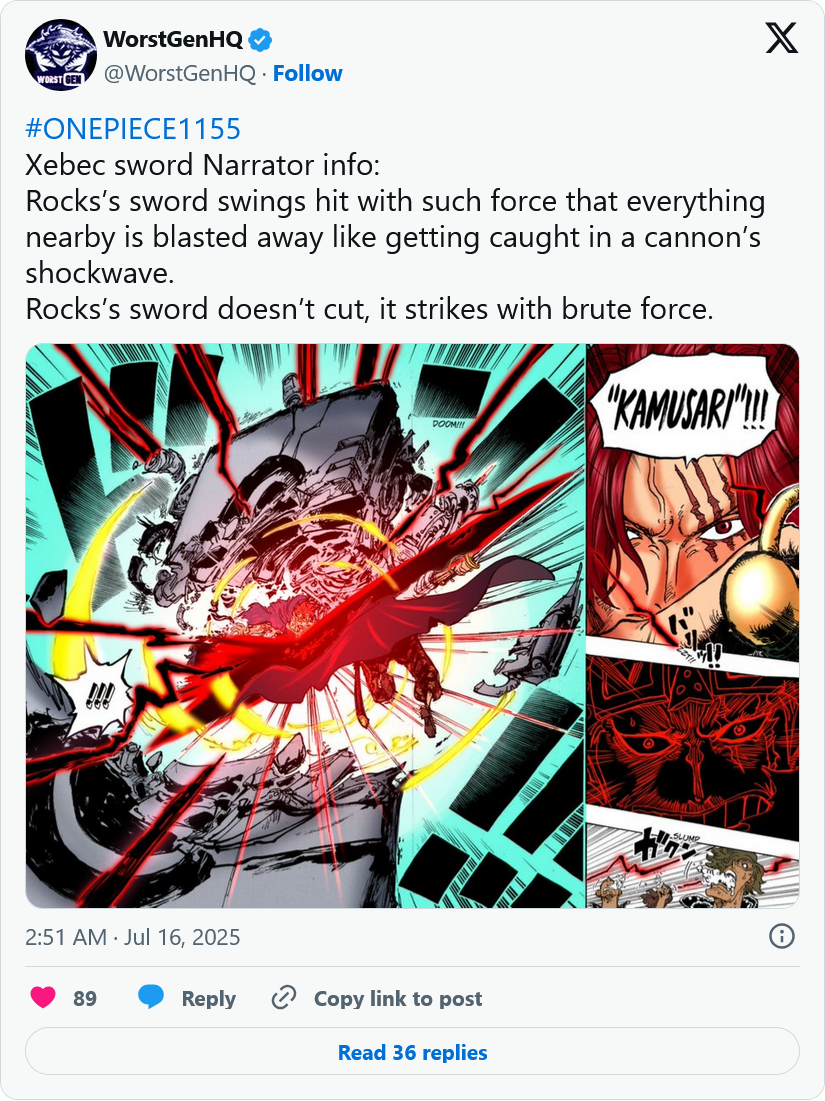This screenshot has width=825, height=1101.
Task: Click the WorstGenHQ profile avatar
Action: (x=61, y=55)
